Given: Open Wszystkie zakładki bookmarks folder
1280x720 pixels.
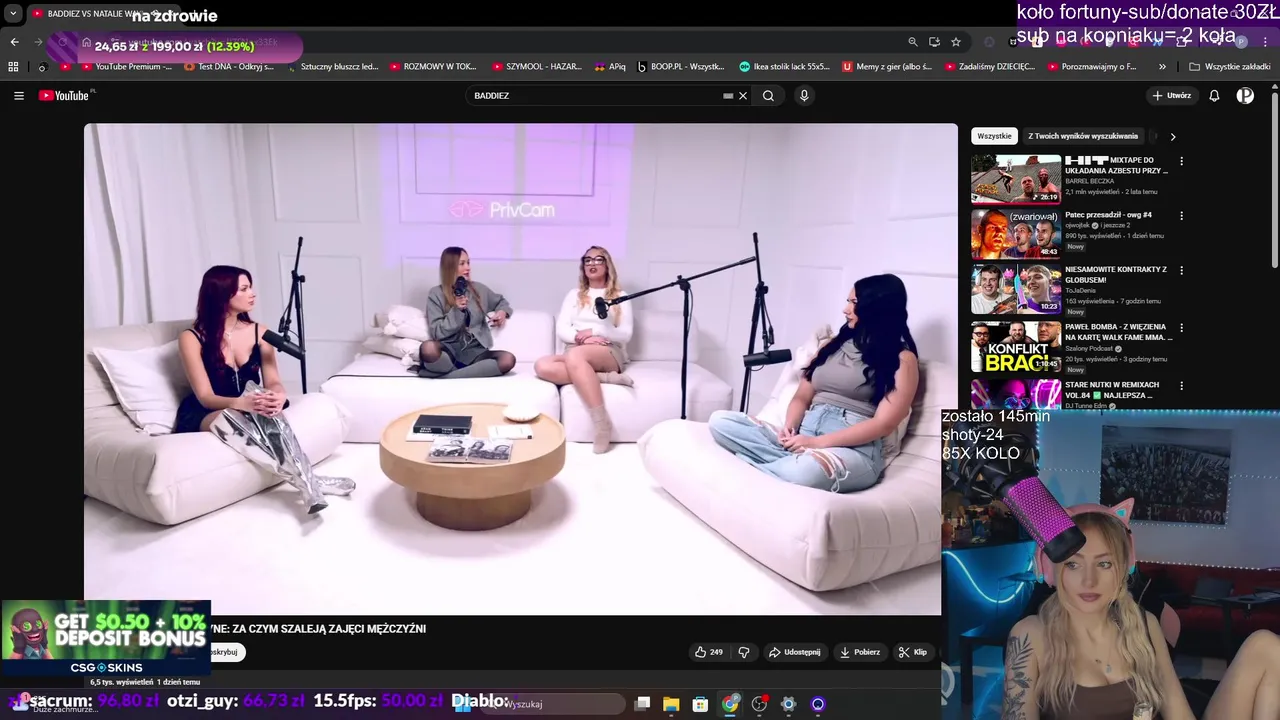Looking at the screenshot, I should [1230, 67].
